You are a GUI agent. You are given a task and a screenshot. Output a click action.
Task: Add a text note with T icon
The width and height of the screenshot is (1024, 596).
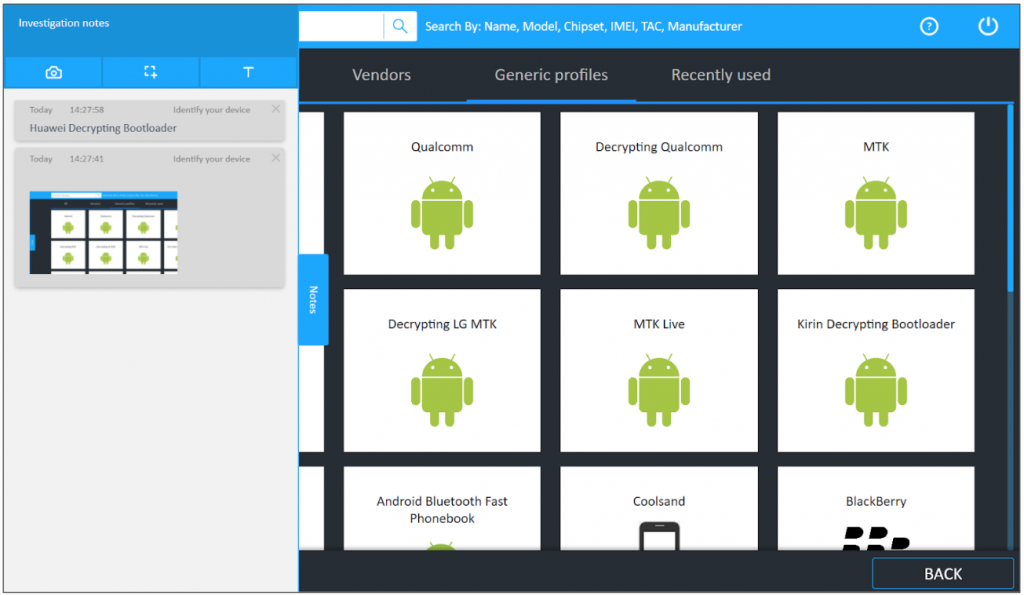click(x=248, y=72)
